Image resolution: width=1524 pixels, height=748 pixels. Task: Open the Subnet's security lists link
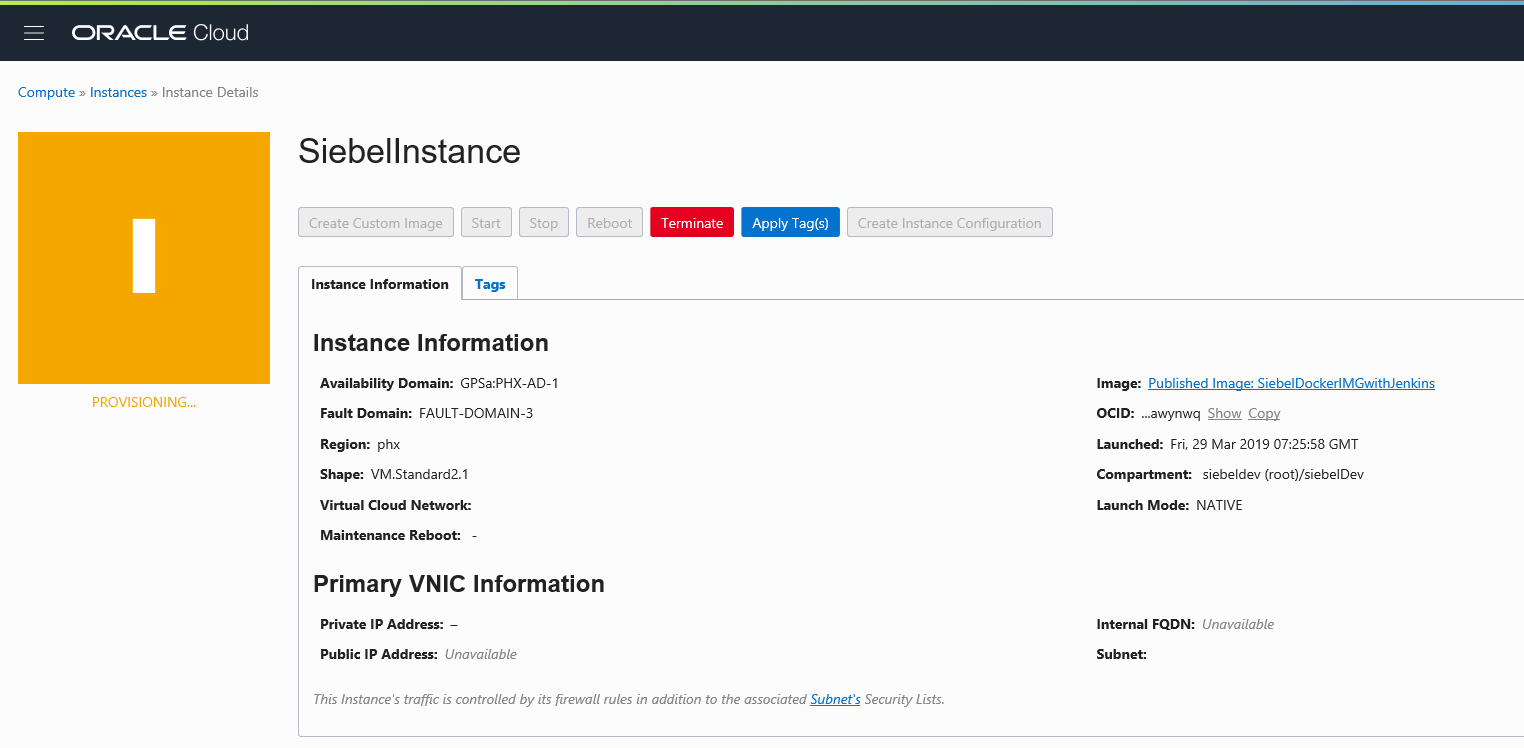coord(834,699)
